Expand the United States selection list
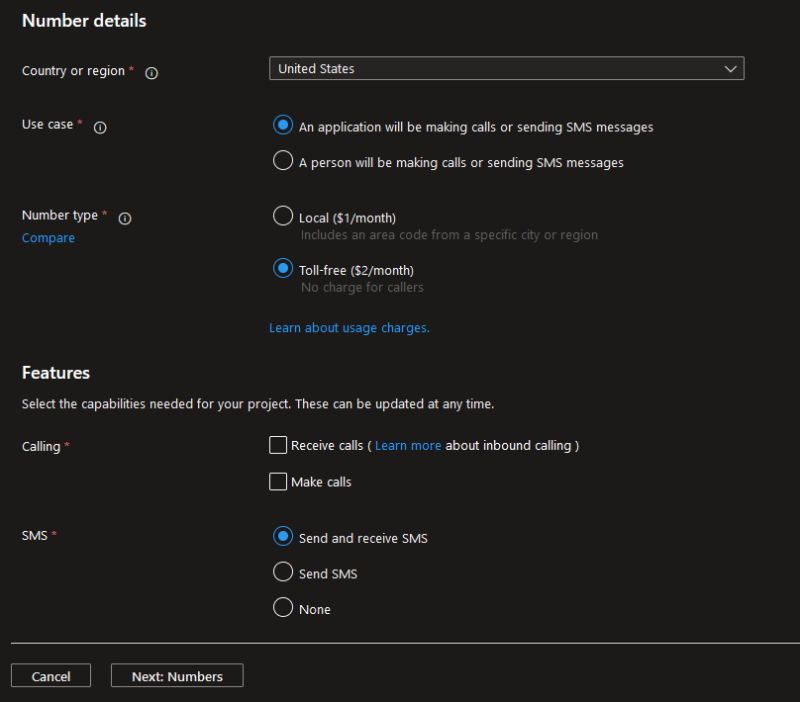 505,68
